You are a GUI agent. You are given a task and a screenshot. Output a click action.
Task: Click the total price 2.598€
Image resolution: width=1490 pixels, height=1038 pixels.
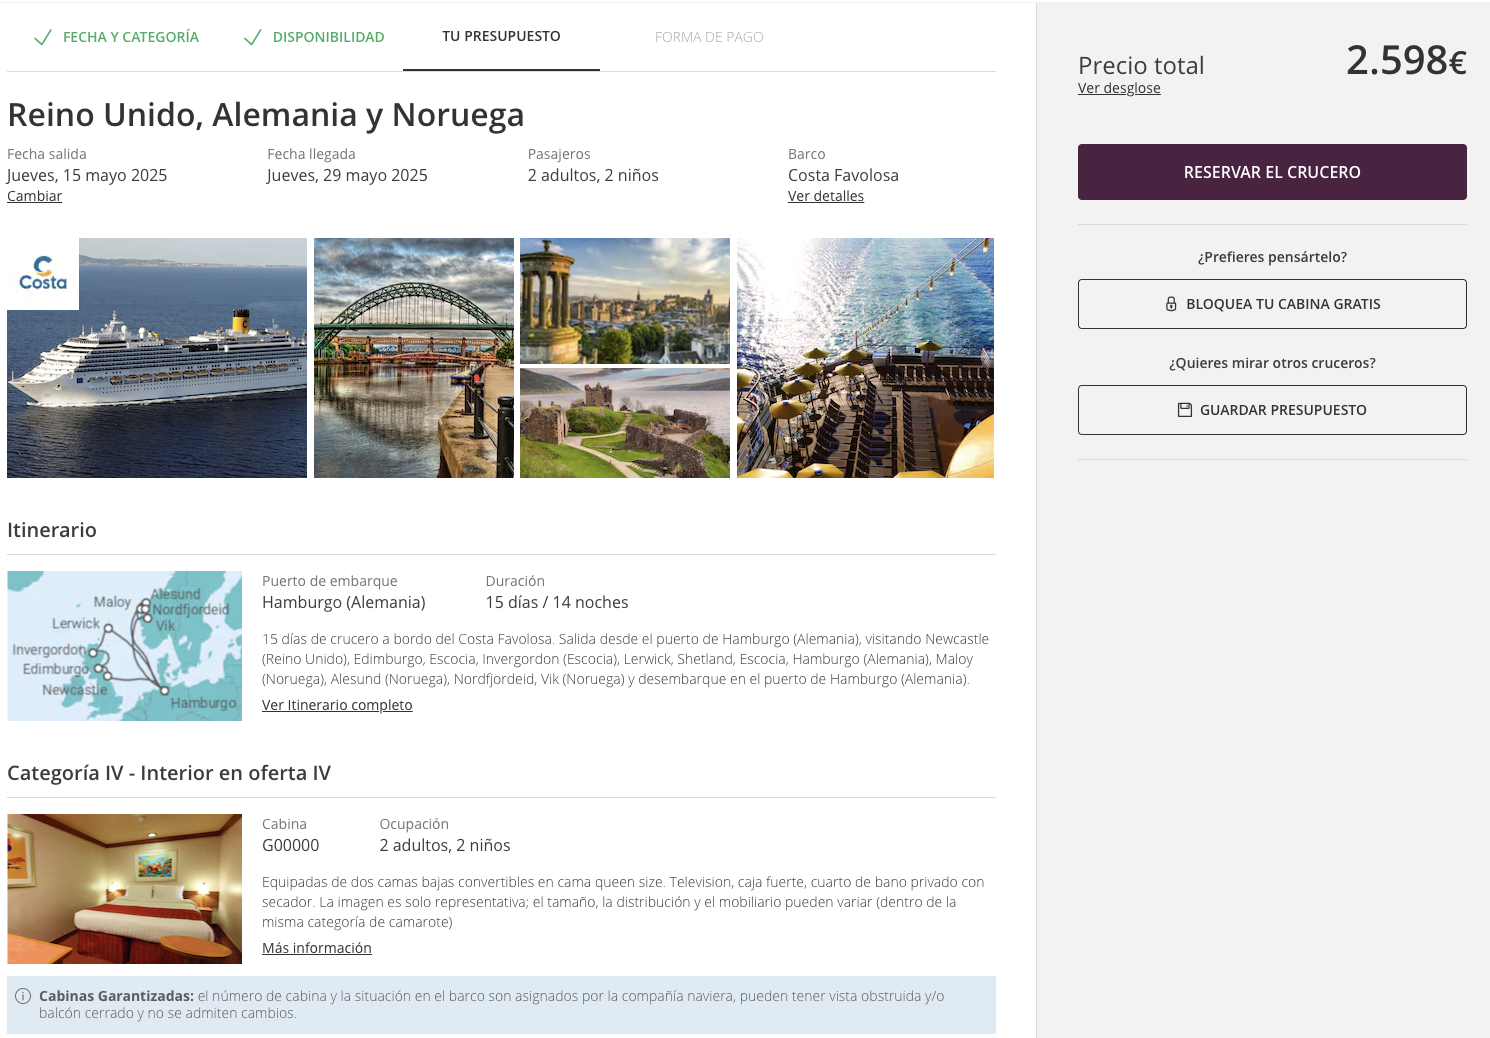pos(1406,60)
